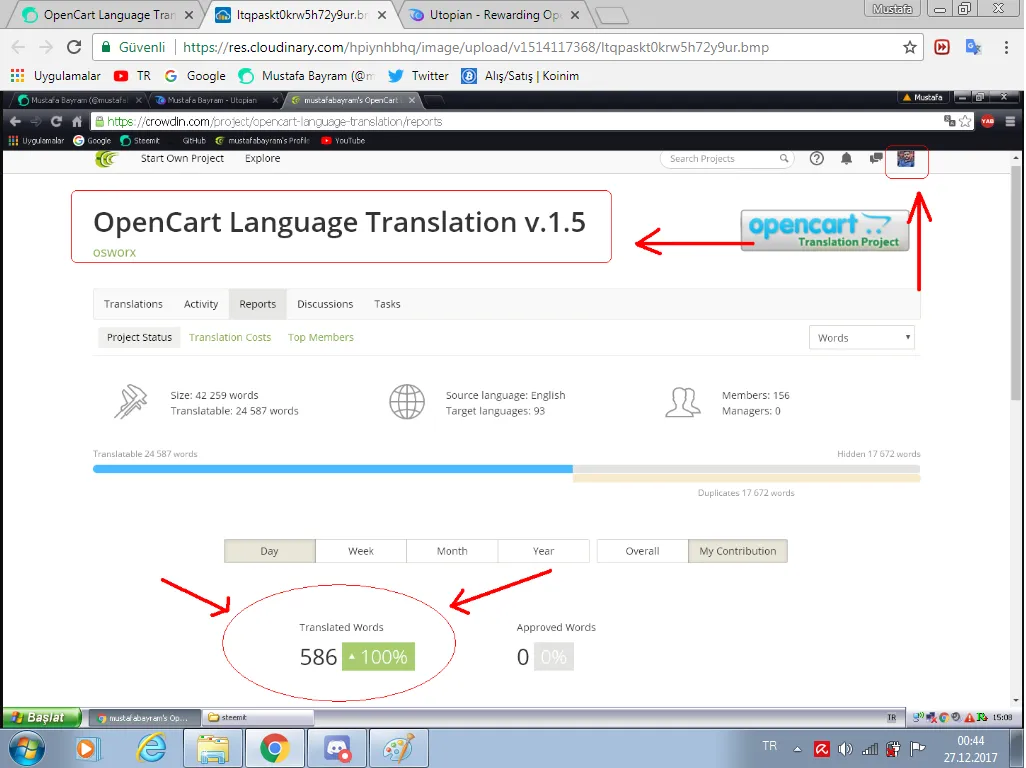
Task: Select the Reports tab
Action: click(x=257, y=304)
